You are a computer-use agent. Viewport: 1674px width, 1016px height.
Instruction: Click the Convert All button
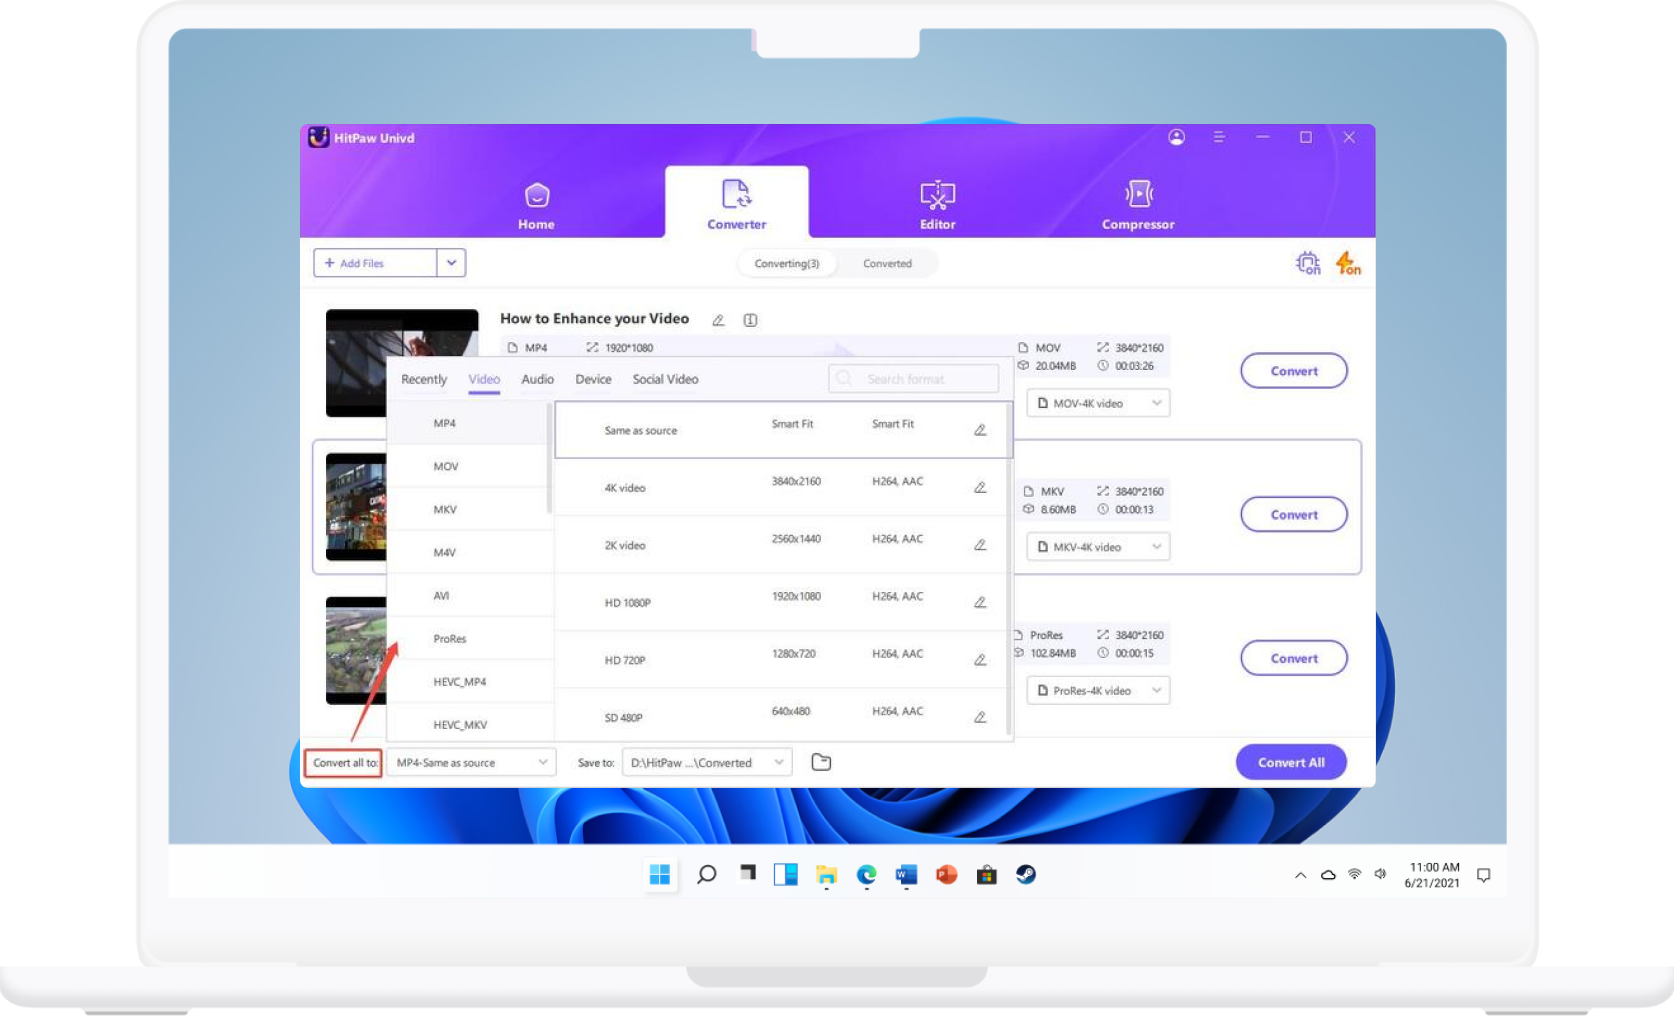pos(1290,762)
